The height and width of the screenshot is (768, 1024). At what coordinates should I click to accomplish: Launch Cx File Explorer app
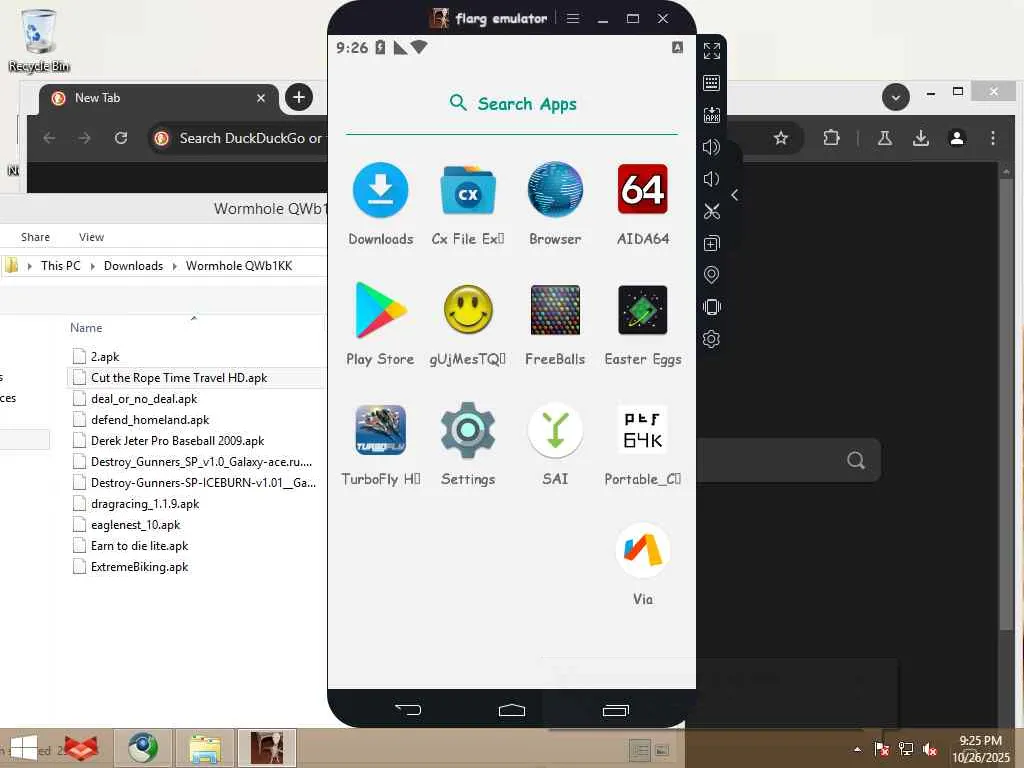(468, 190)
